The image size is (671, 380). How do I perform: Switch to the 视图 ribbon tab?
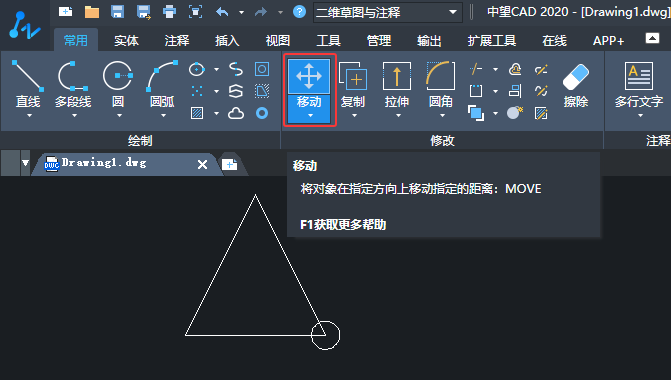click(278, 41)
